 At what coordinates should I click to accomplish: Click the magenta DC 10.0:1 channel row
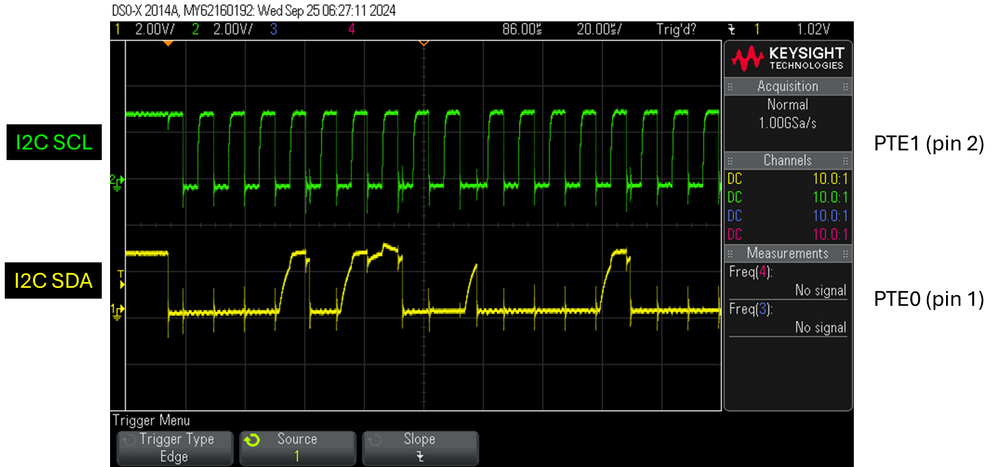(787, 234)
